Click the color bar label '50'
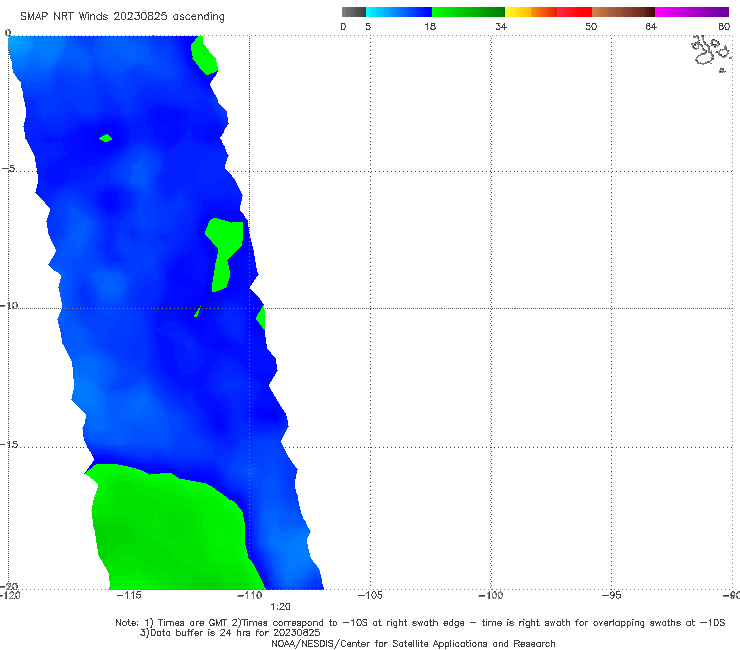The image size is (740, 650). 591,27
